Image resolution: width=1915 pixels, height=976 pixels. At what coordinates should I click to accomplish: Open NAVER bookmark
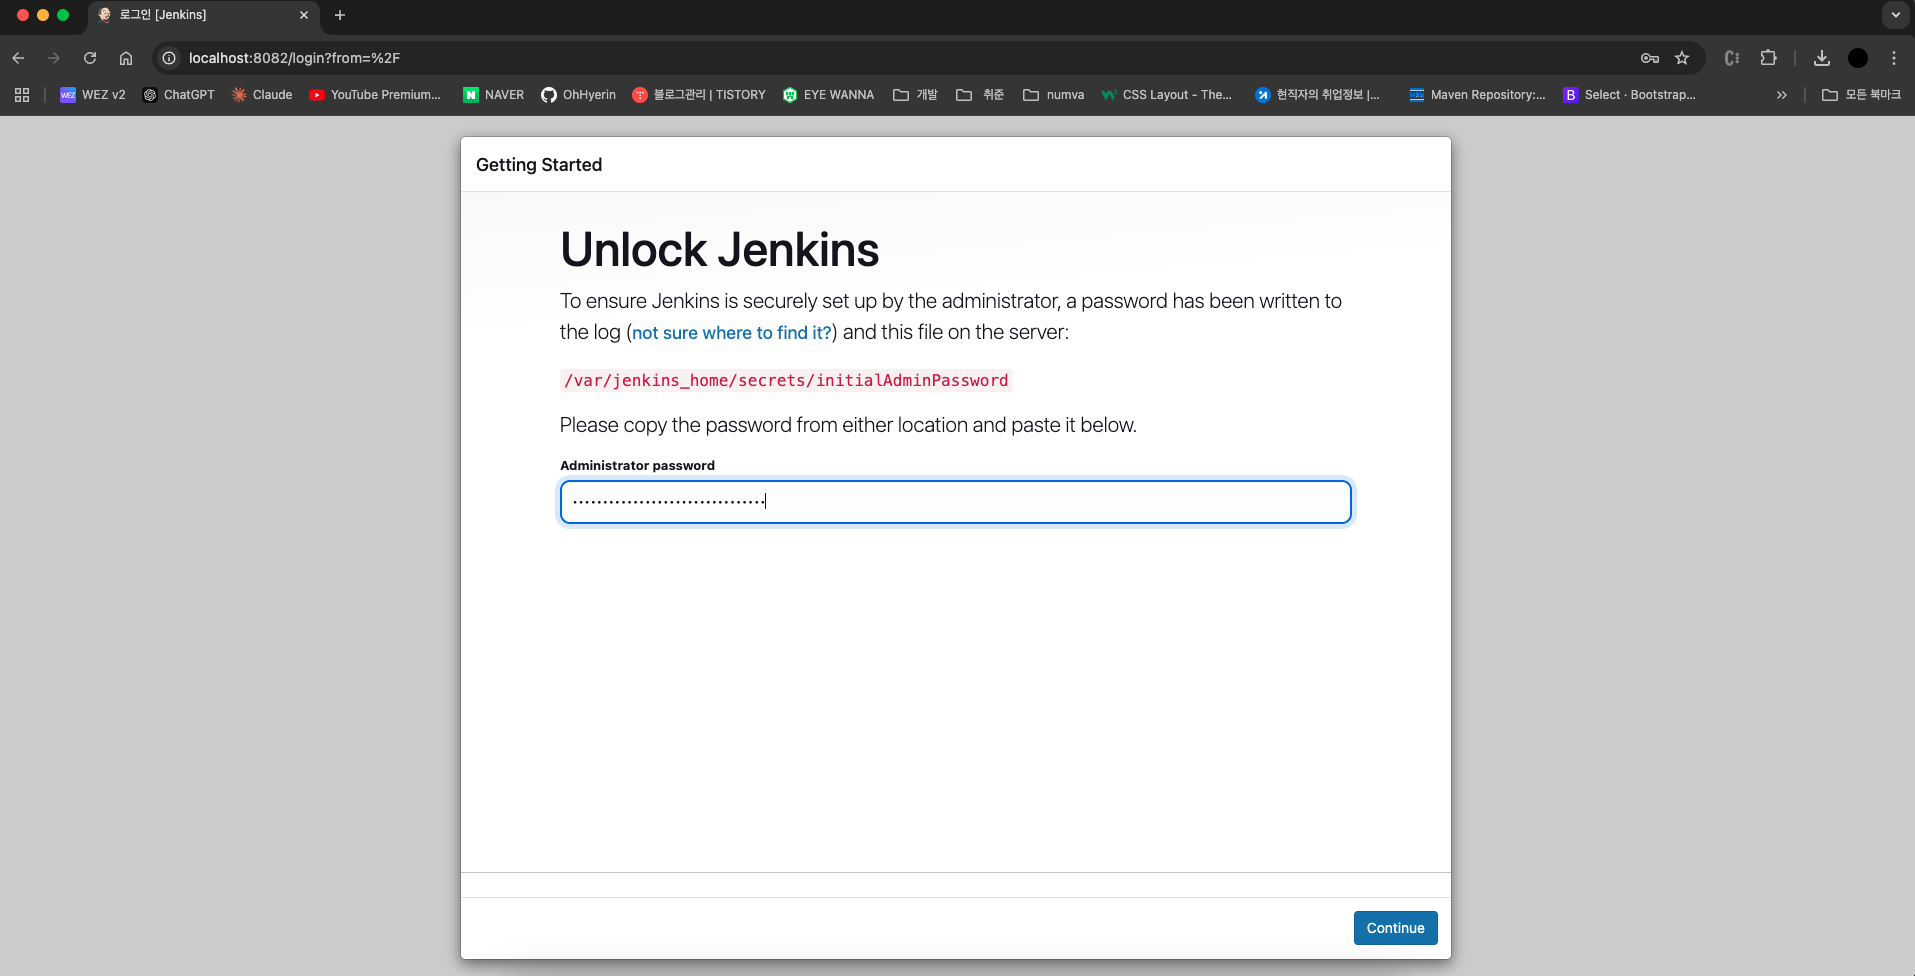(494, 95)
